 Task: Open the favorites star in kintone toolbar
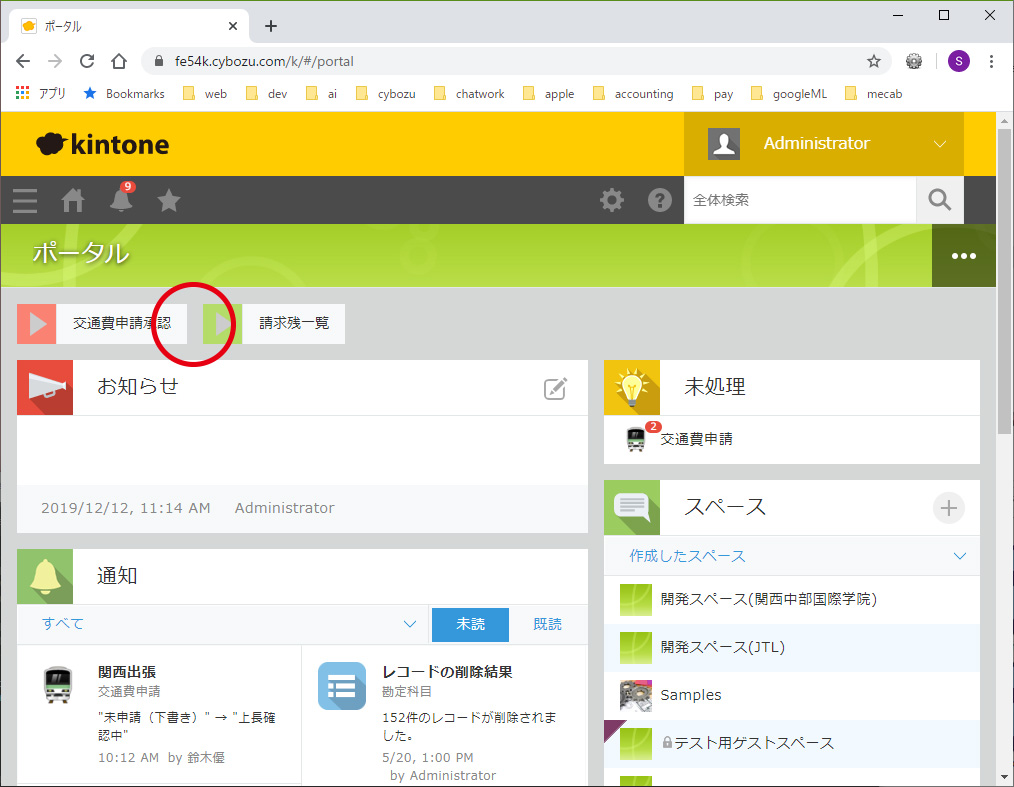tap(169, 200)
